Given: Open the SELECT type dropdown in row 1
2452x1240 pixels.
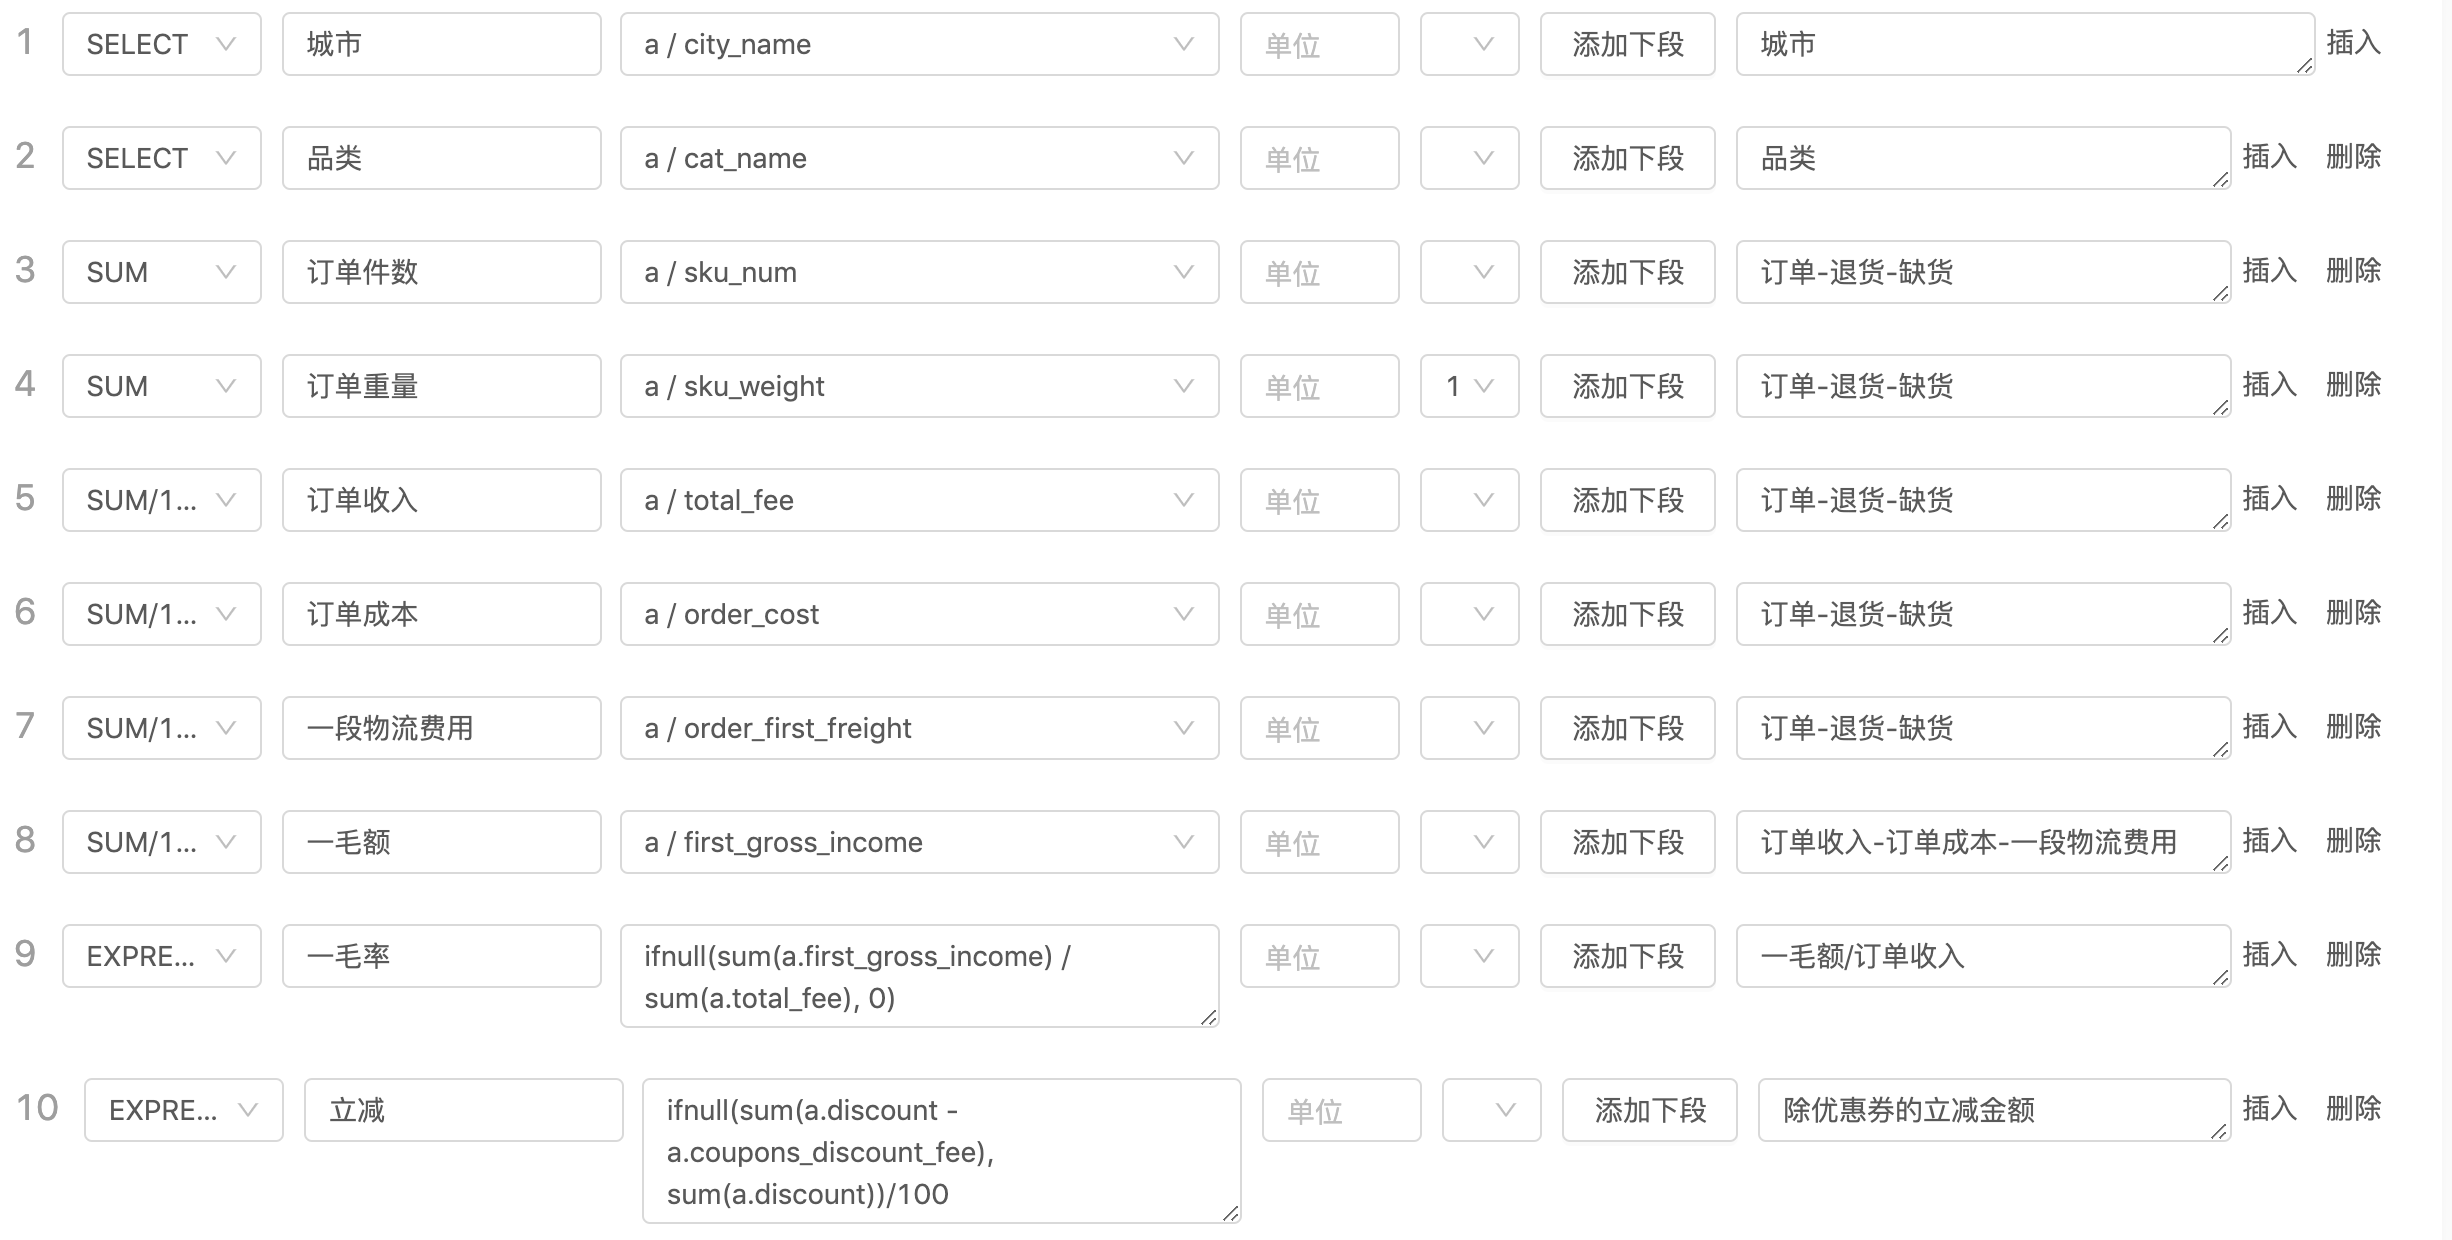Looking at the screenshot, I should 161,44.
